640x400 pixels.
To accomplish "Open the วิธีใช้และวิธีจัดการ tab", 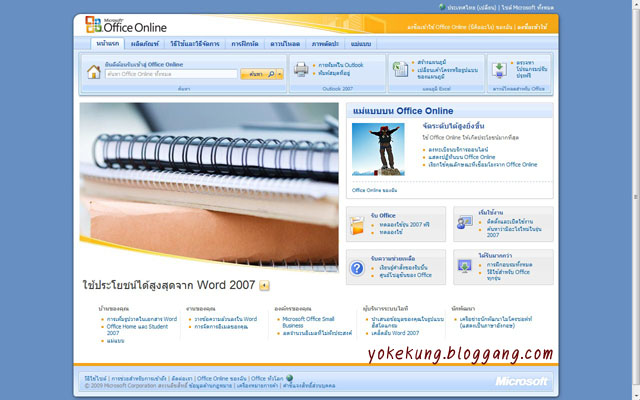I will tap(195, 44).
